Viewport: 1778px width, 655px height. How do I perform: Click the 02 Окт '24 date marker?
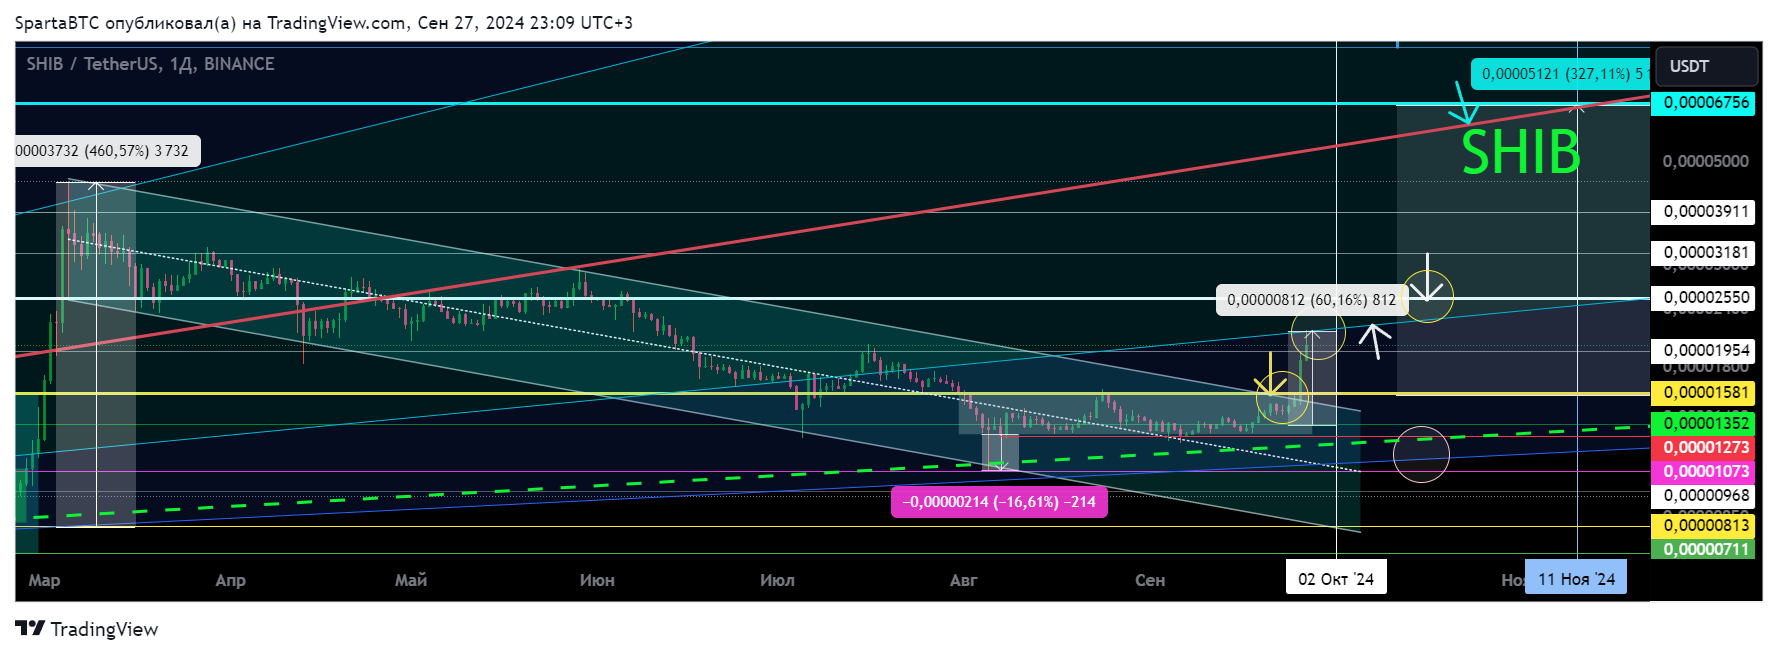[x=1336, y=579]
